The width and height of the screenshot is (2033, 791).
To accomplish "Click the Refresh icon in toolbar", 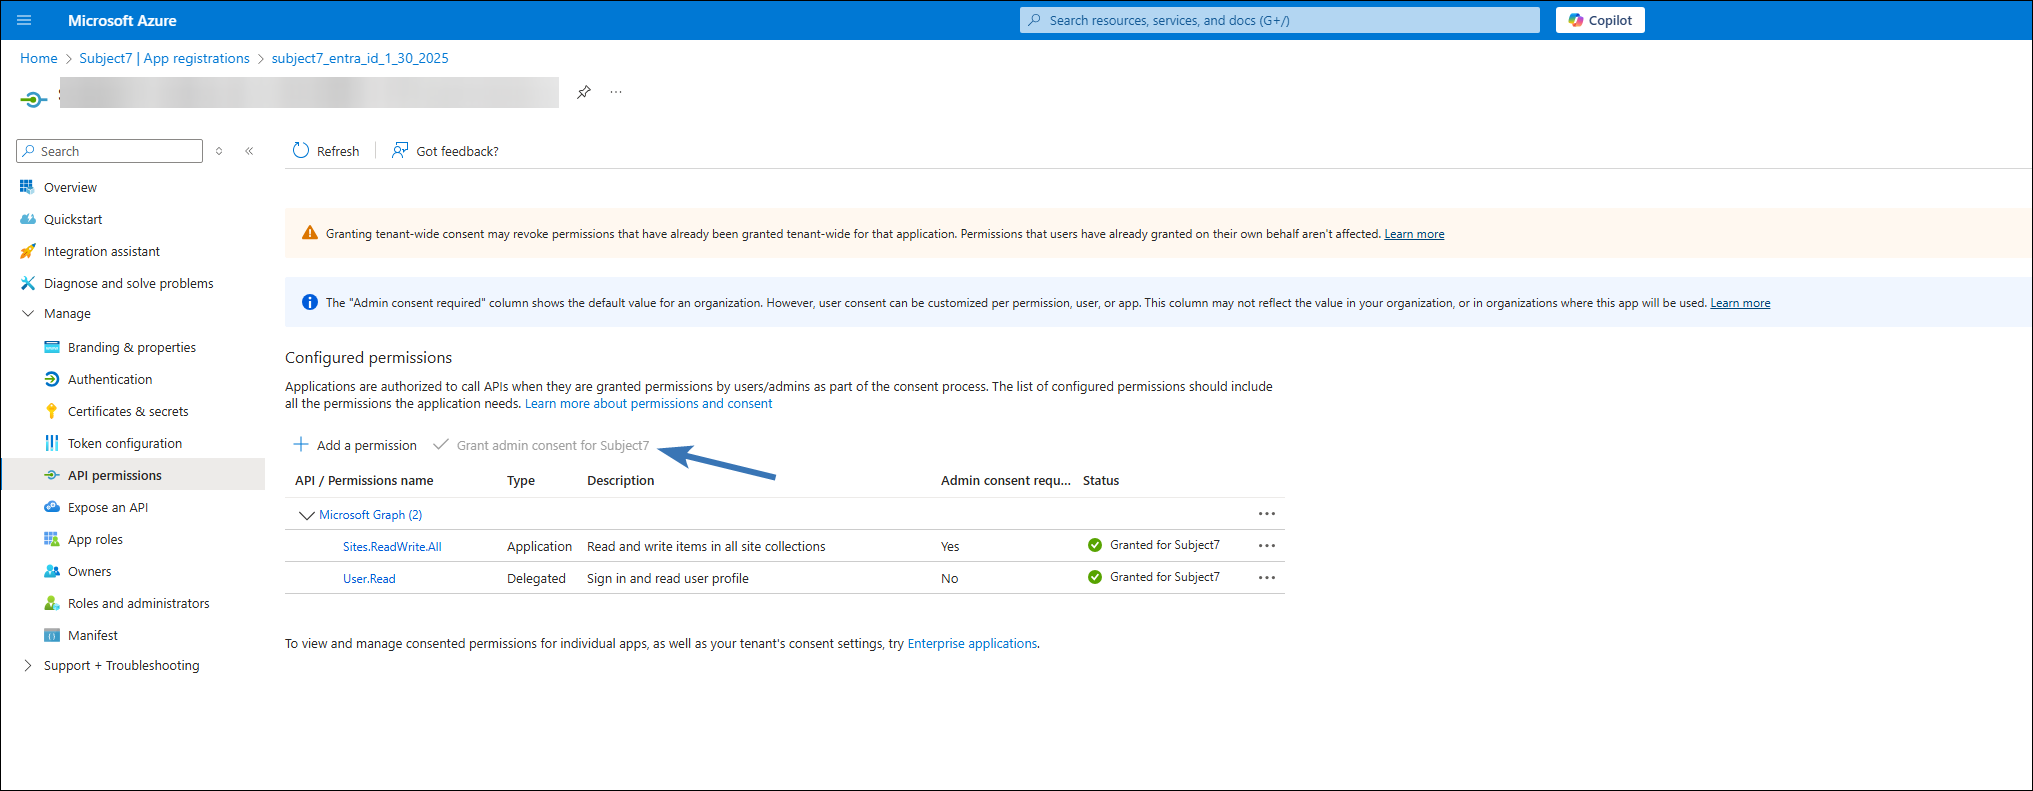I will 301,151.
